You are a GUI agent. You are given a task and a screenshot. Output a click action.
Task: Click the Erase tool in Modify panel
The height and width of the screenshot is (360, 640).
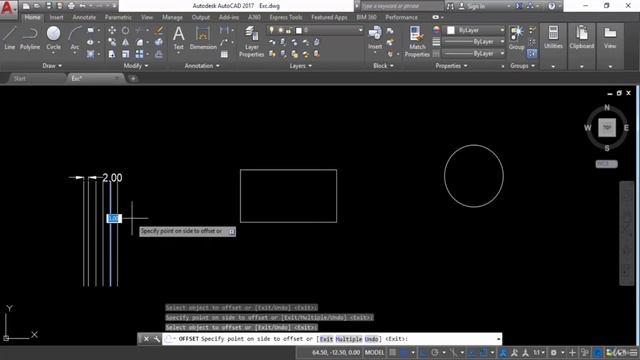[159, 30]
